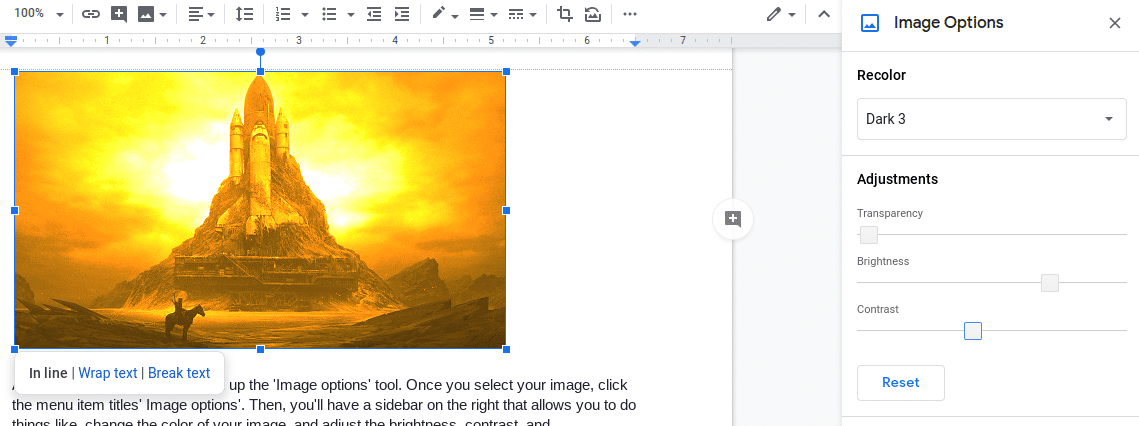Collapse the toolbar with the chevron
Viewport: 1139px width, 426px height.
coord(824,14)
